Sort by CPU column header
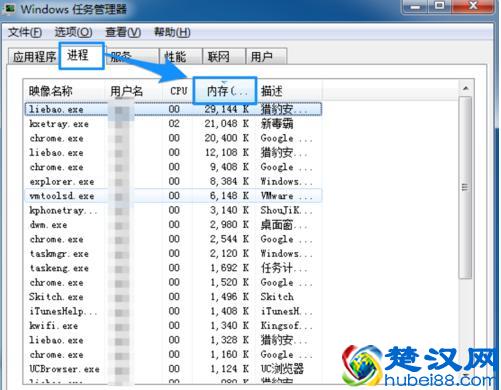 [178, 91]
